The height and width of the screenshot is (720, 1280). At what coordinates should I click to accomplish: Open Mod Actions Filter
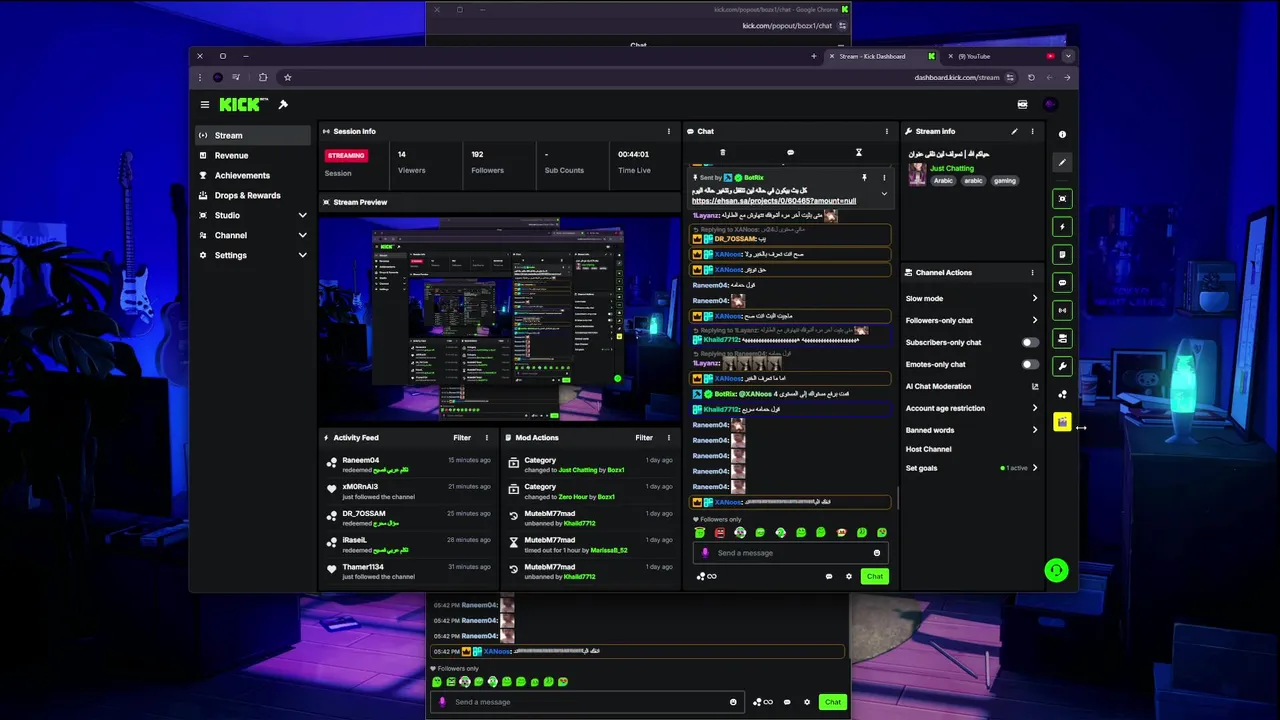tap(644, 437)
